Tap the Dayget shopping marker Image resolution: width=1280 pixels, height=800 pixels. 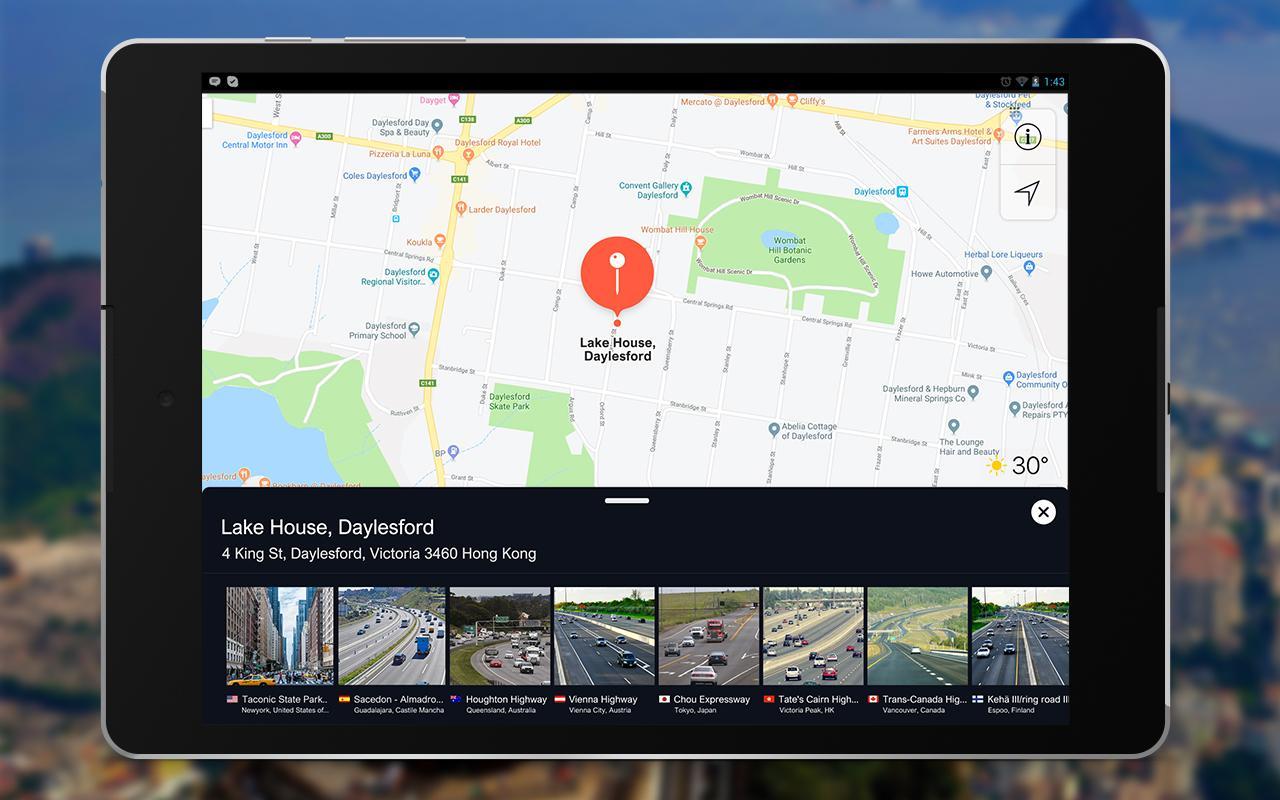pyautogui.click(x=454, y=101)
